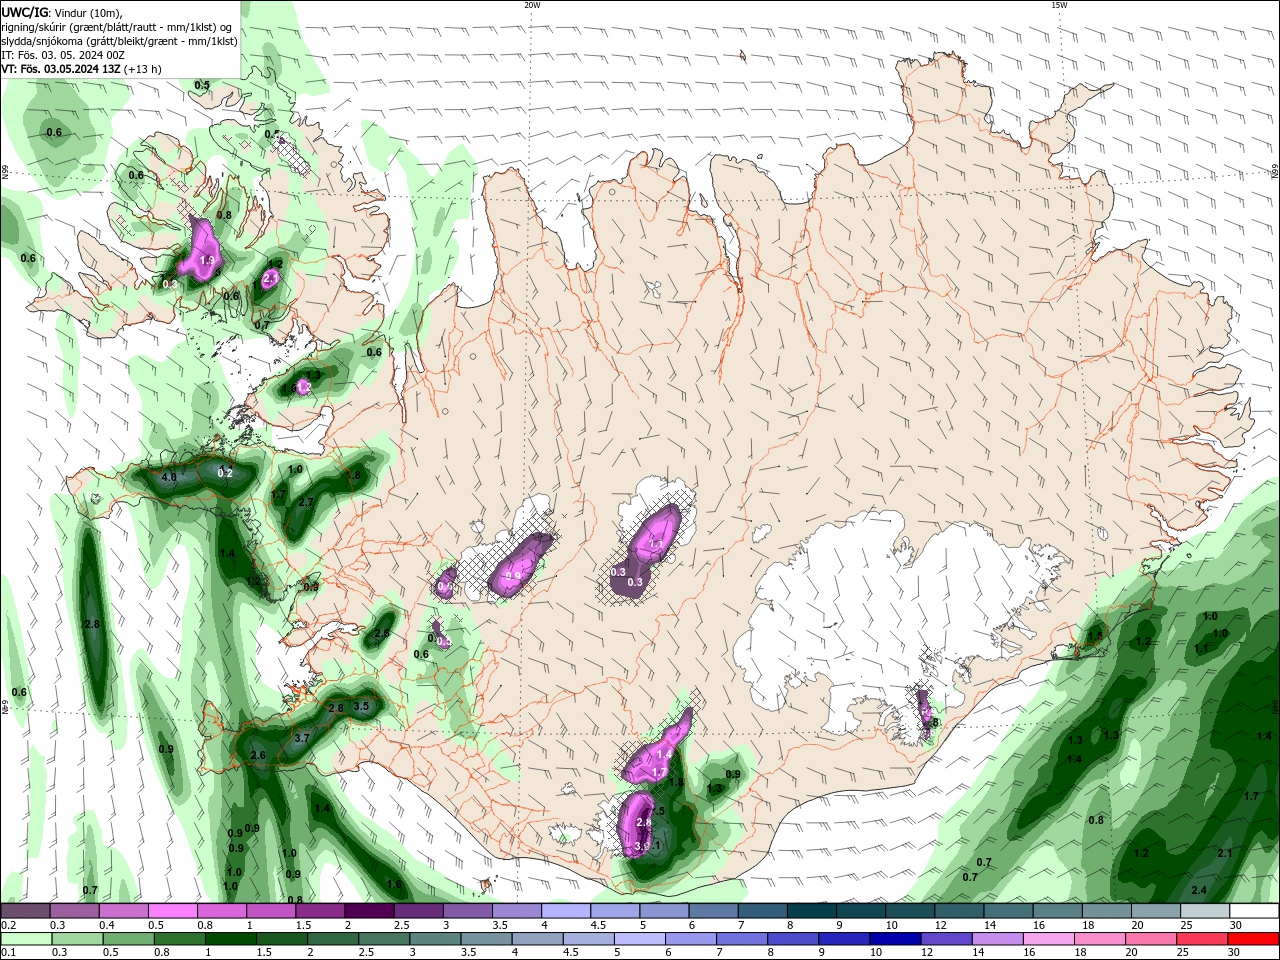Click the '20W' longitude label
1280x960 pixels.
(x=532, y=5)
